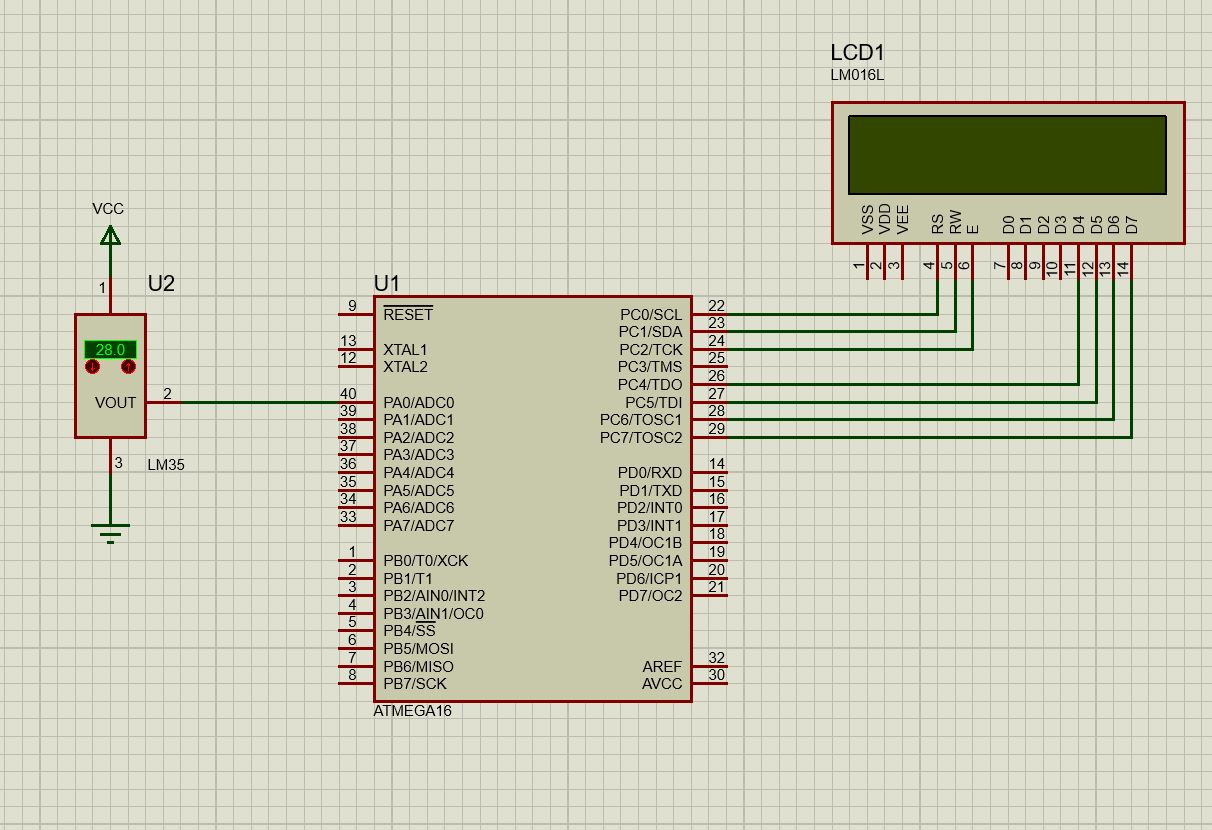The image size is (1212, 830).
Task: Select the PC6/TOSC1 pin label
Action: coord(641,420)
